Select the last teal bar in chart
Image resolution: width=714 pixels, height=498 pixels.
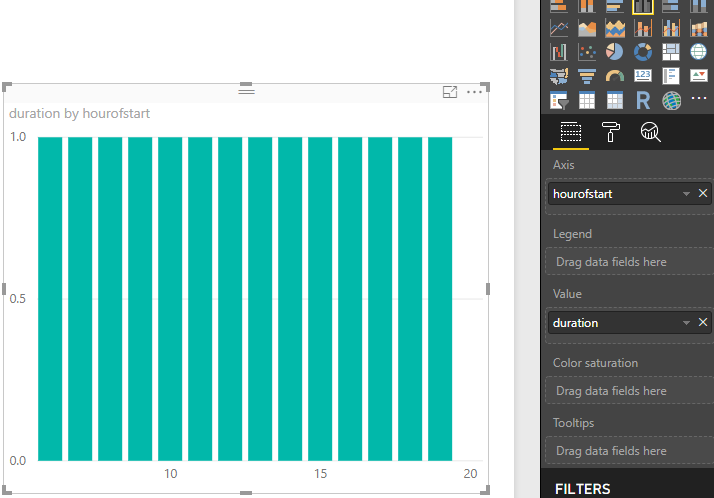[440, 299]
